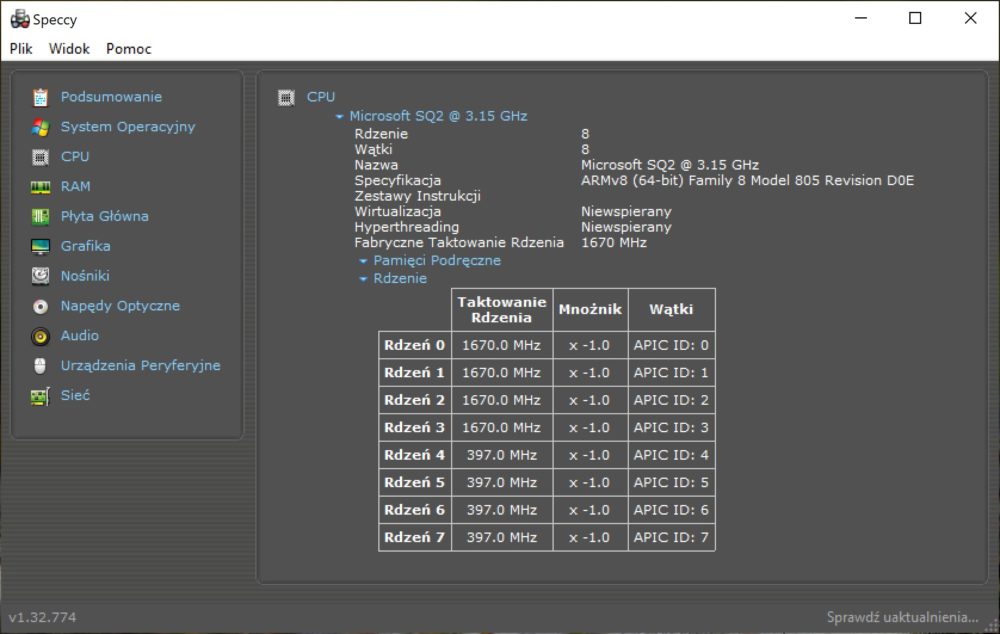
Task: Click the Nośniki hard drive icon
Action: click(40, 276)
